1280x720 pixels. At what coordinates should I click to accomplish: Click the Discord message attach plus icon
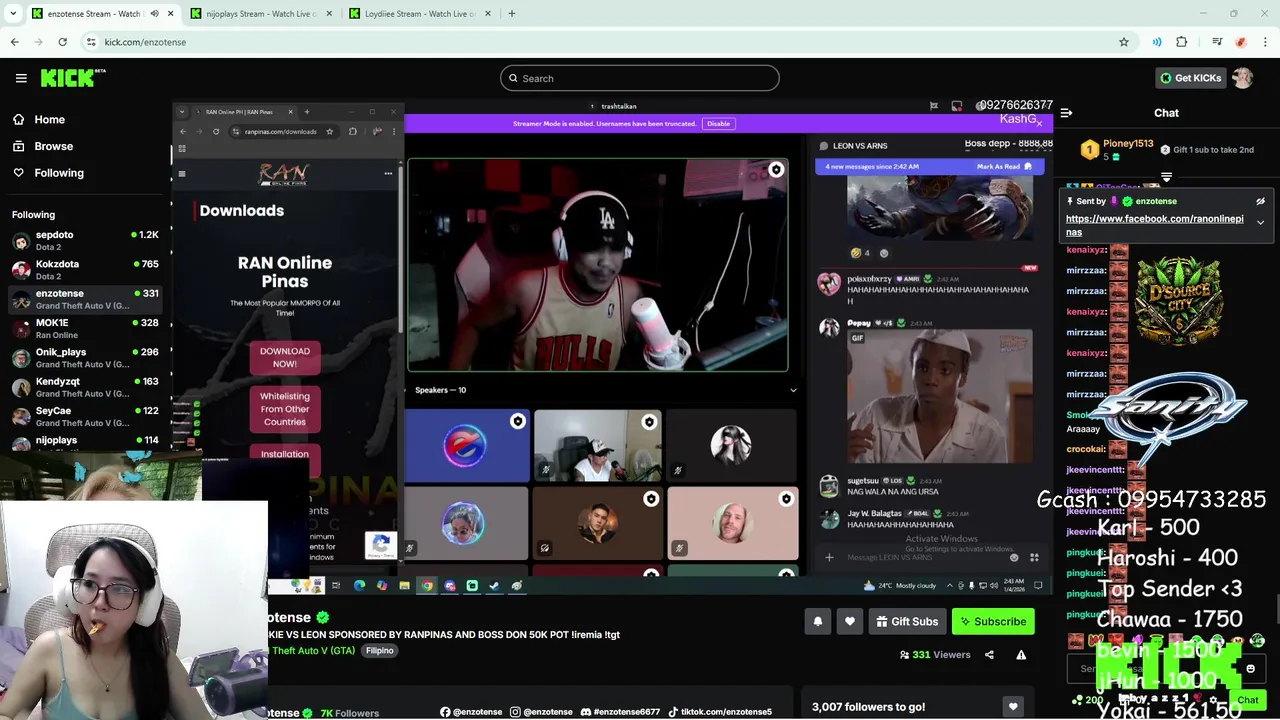(829, 557)
